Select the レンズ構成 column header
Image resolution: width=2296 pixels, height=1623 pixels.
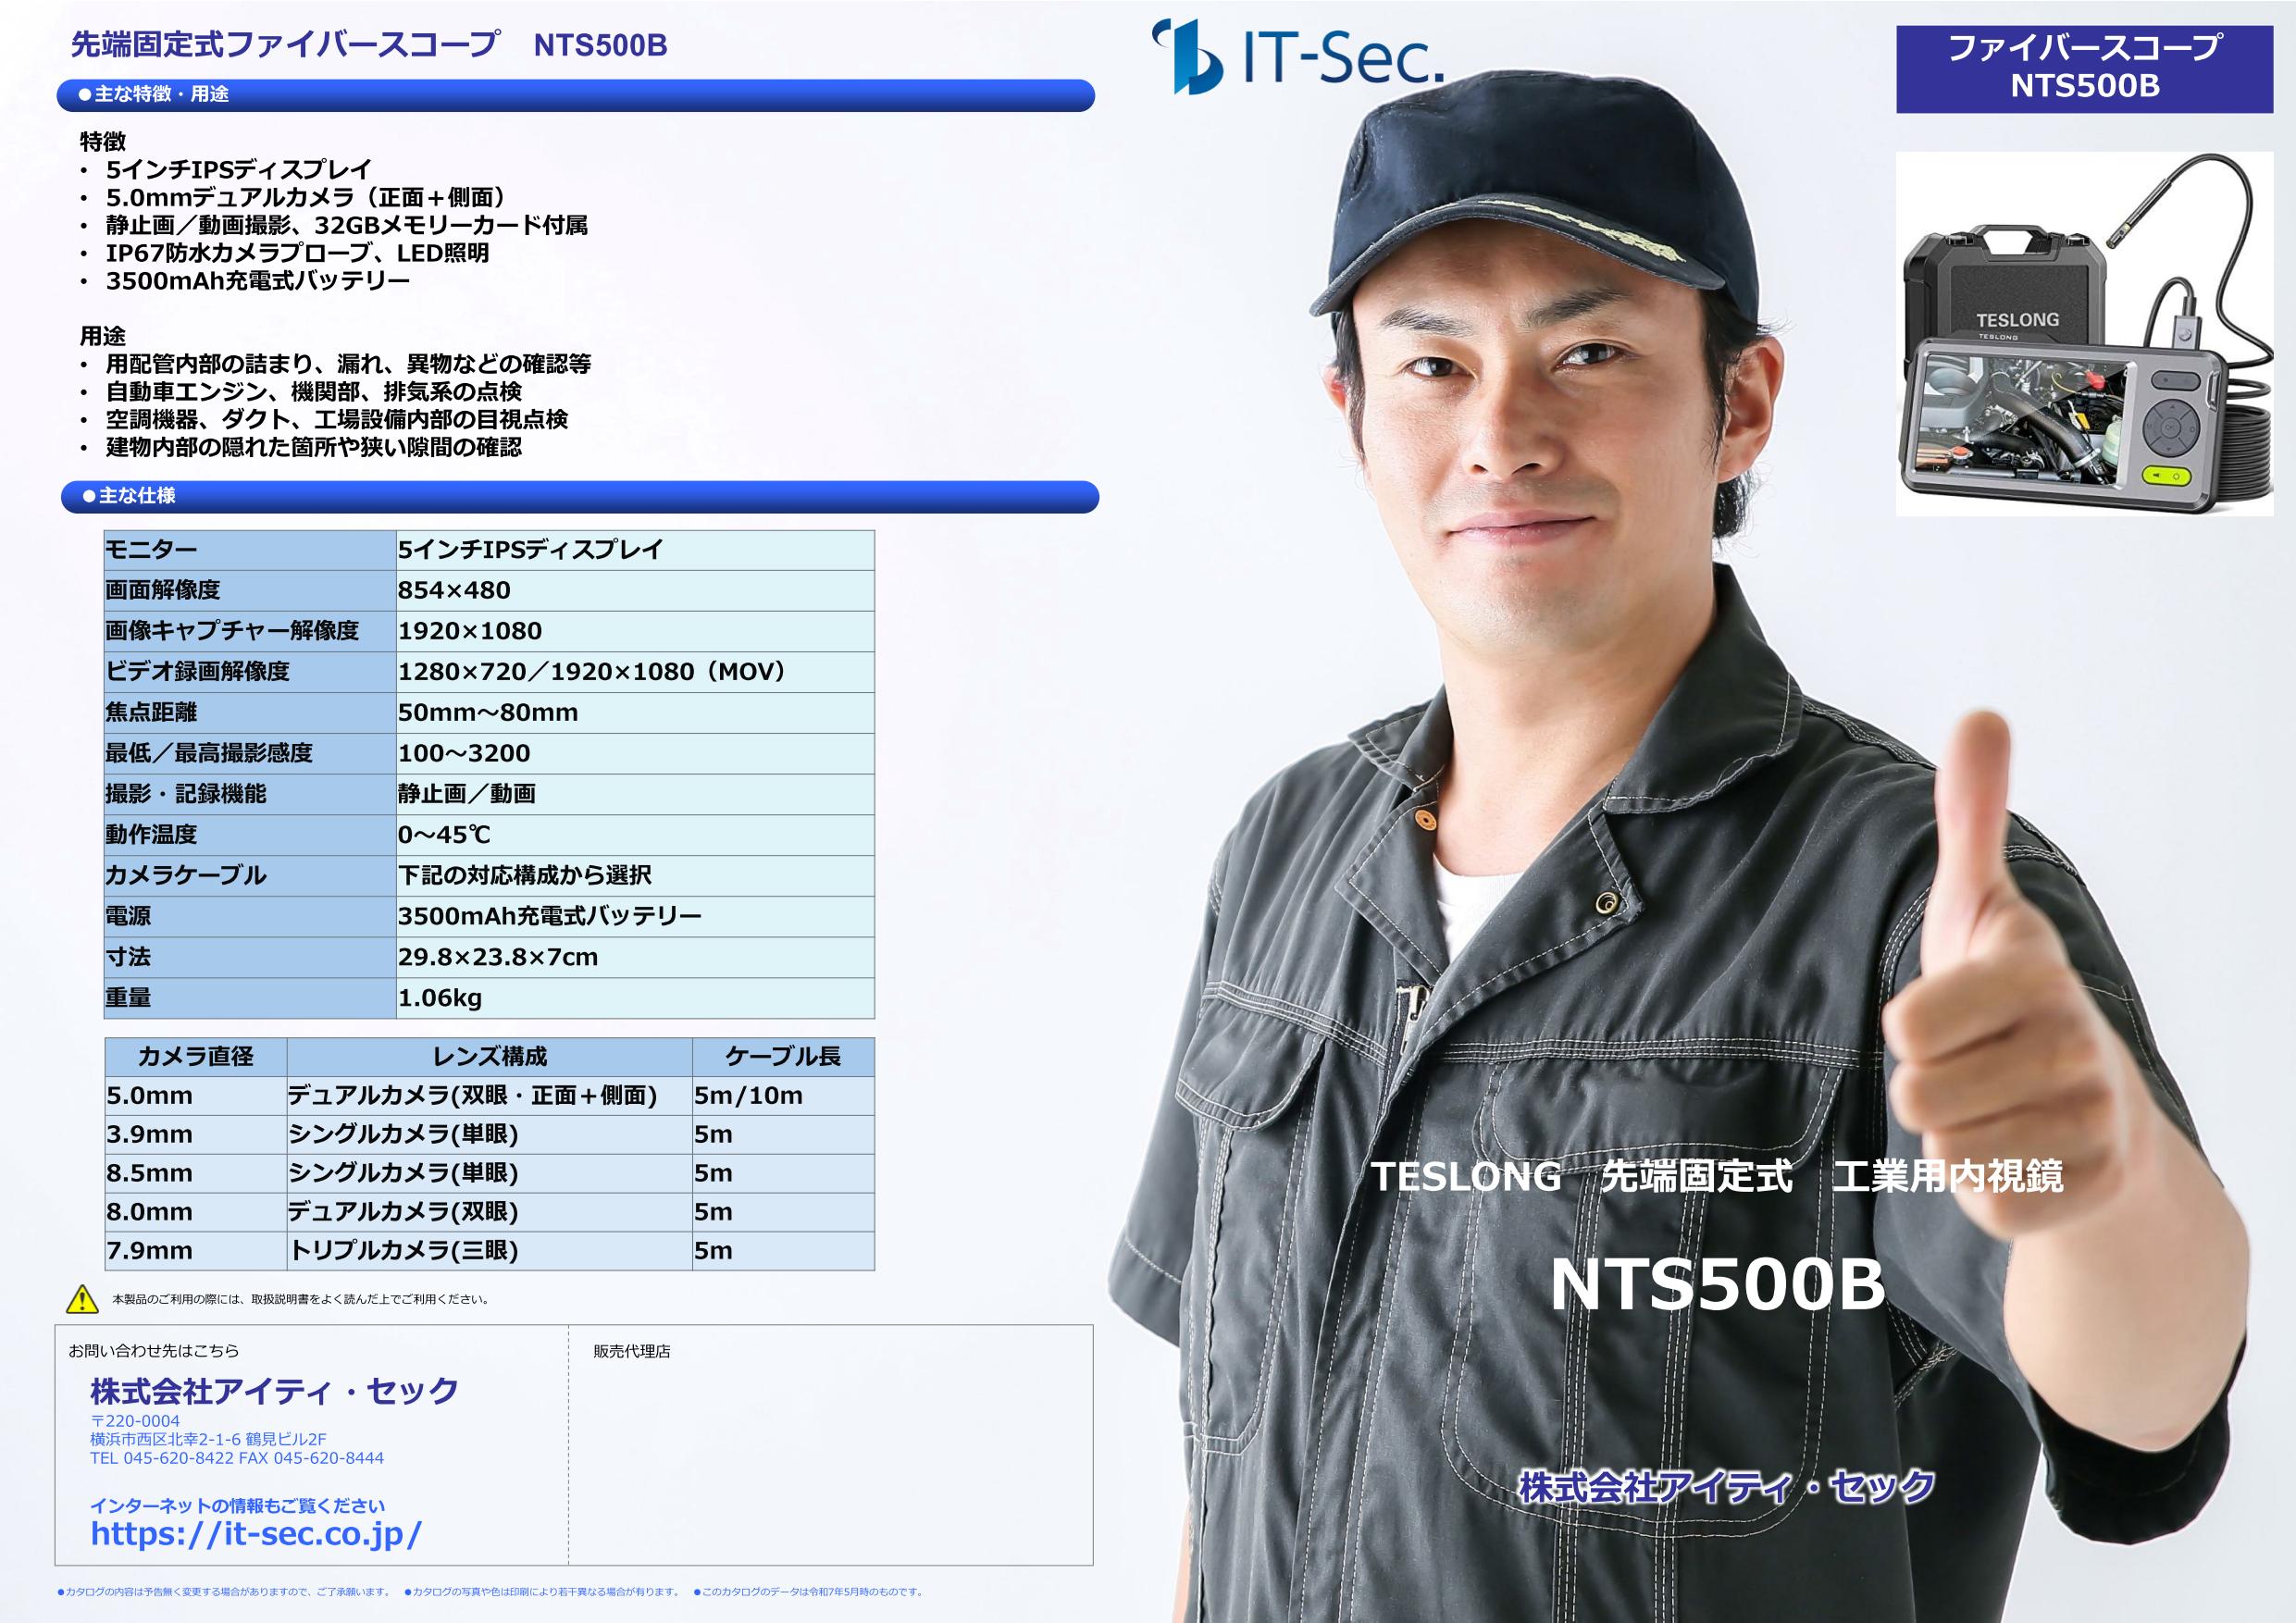tap(490, 1057)
